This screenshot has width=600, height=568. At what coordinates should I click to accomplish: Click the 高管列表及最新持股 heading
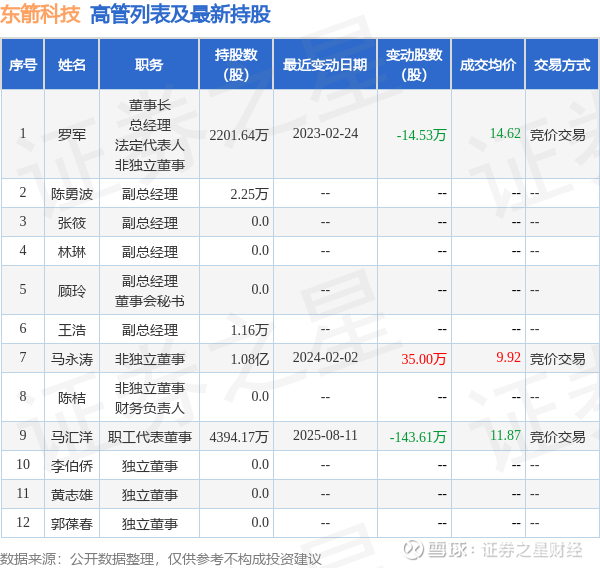coord(180,15)
